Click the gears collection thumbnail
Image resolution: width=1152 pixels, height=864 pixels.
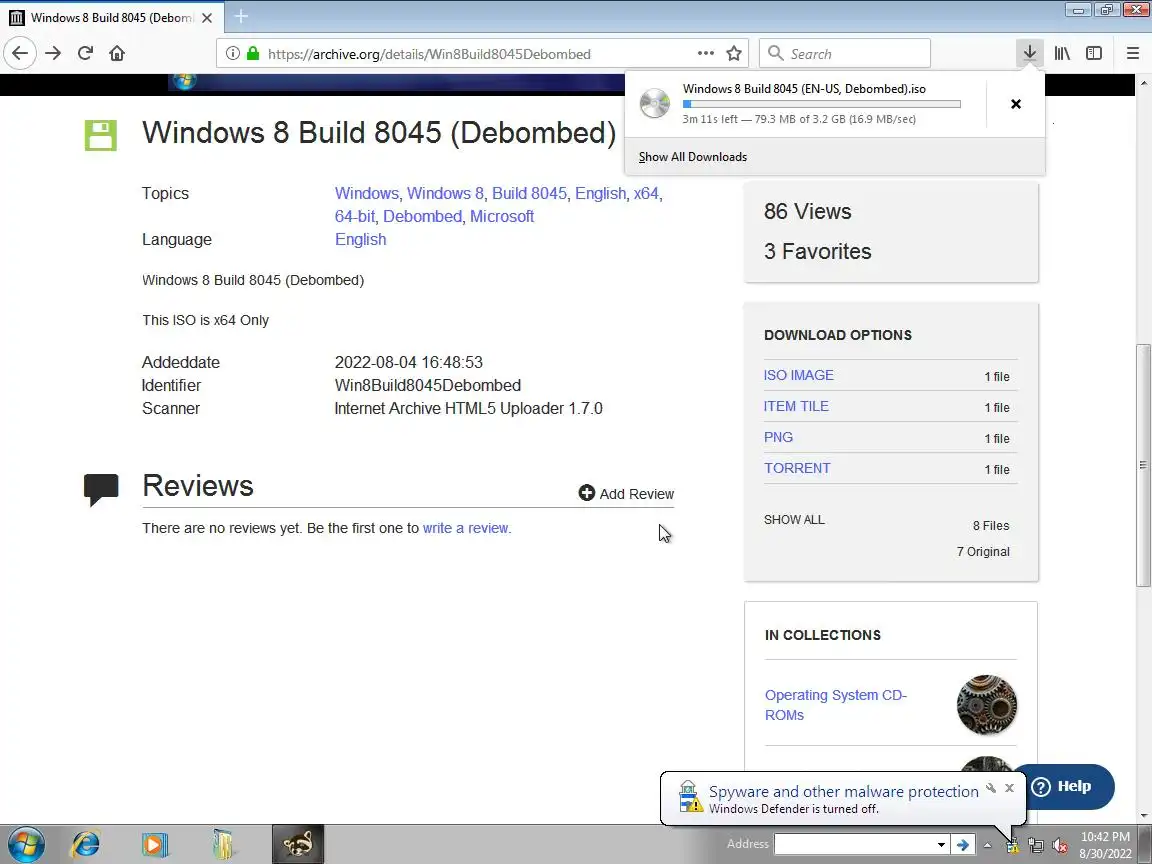click(987, 705)
